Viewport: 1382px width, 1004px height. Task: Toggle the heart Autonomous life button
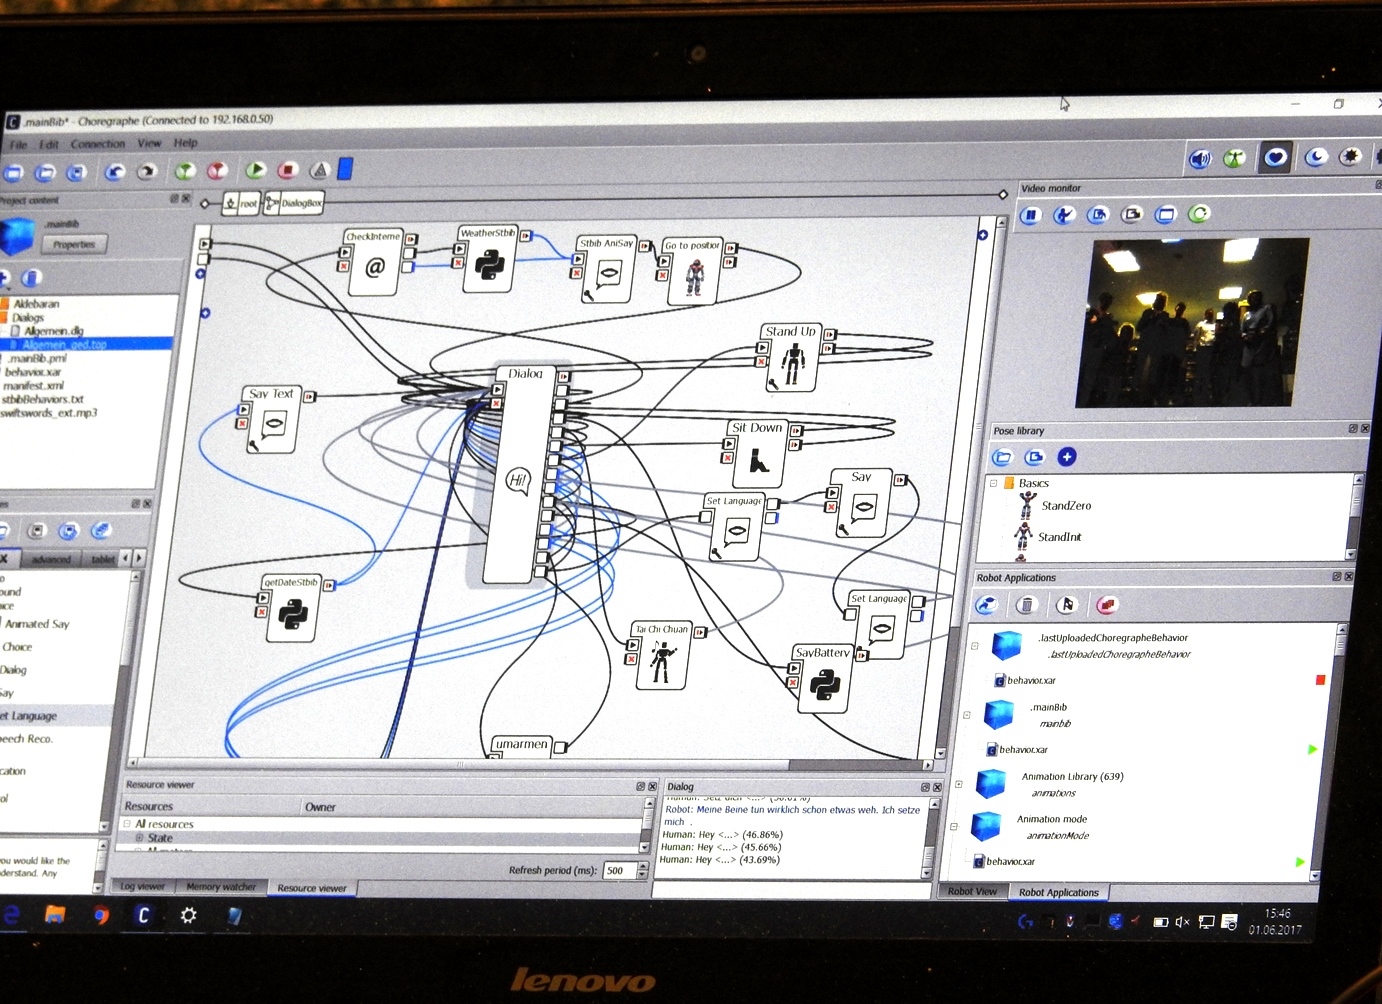1275,157
